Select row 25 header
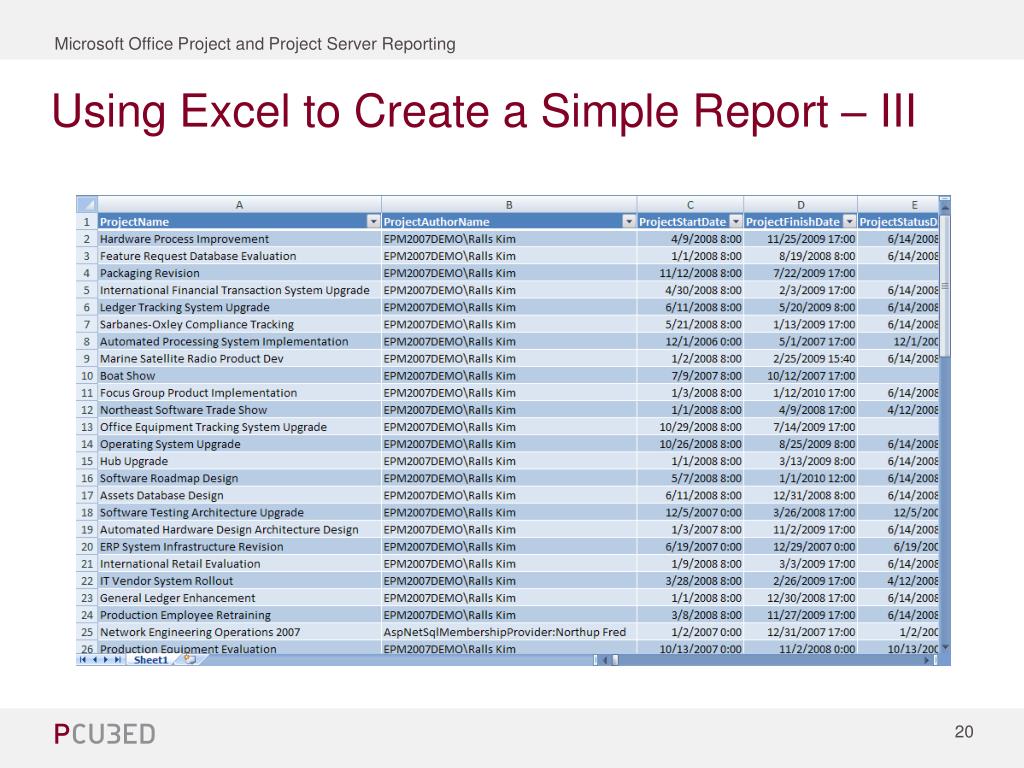1024x768 pixels. (87, 632)
